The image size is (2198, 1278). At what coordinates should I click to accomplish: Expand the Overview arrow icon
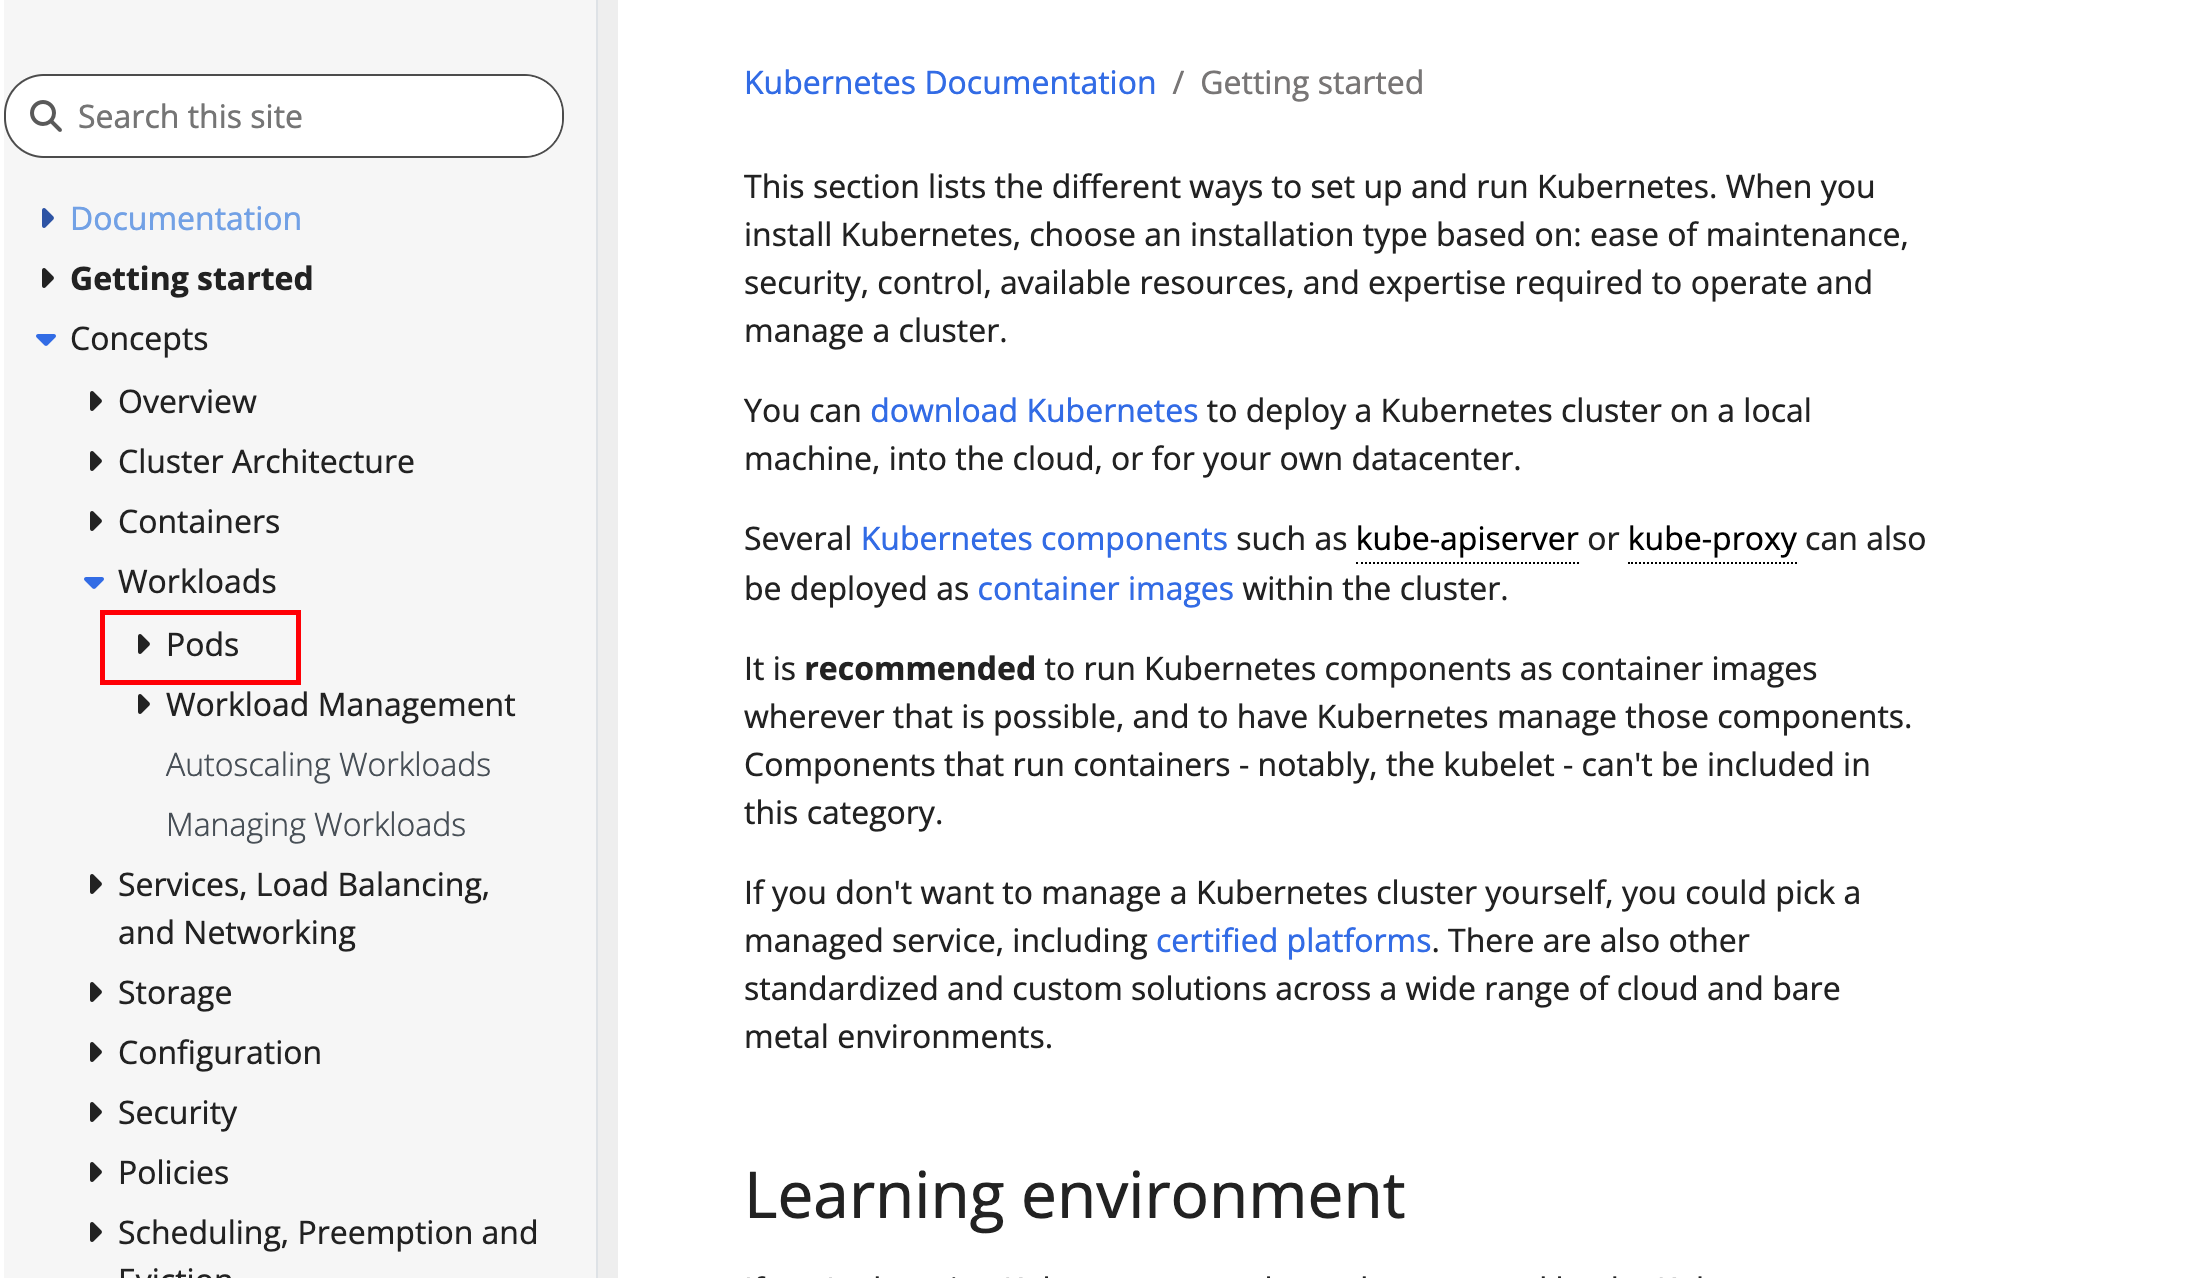click(x=95, y=401)
